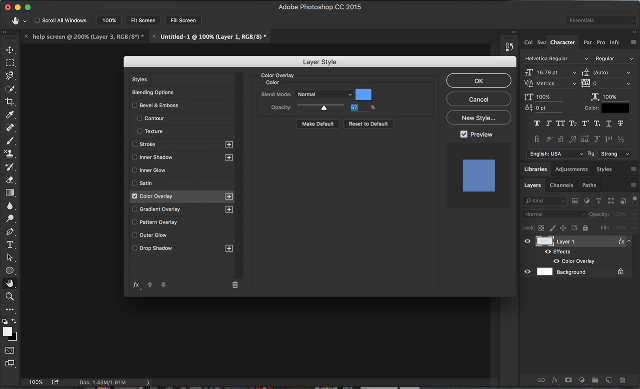The image size is (640, 389).
Task: Toggle the Preview checkbox
Action: click(x=464, y=134)
